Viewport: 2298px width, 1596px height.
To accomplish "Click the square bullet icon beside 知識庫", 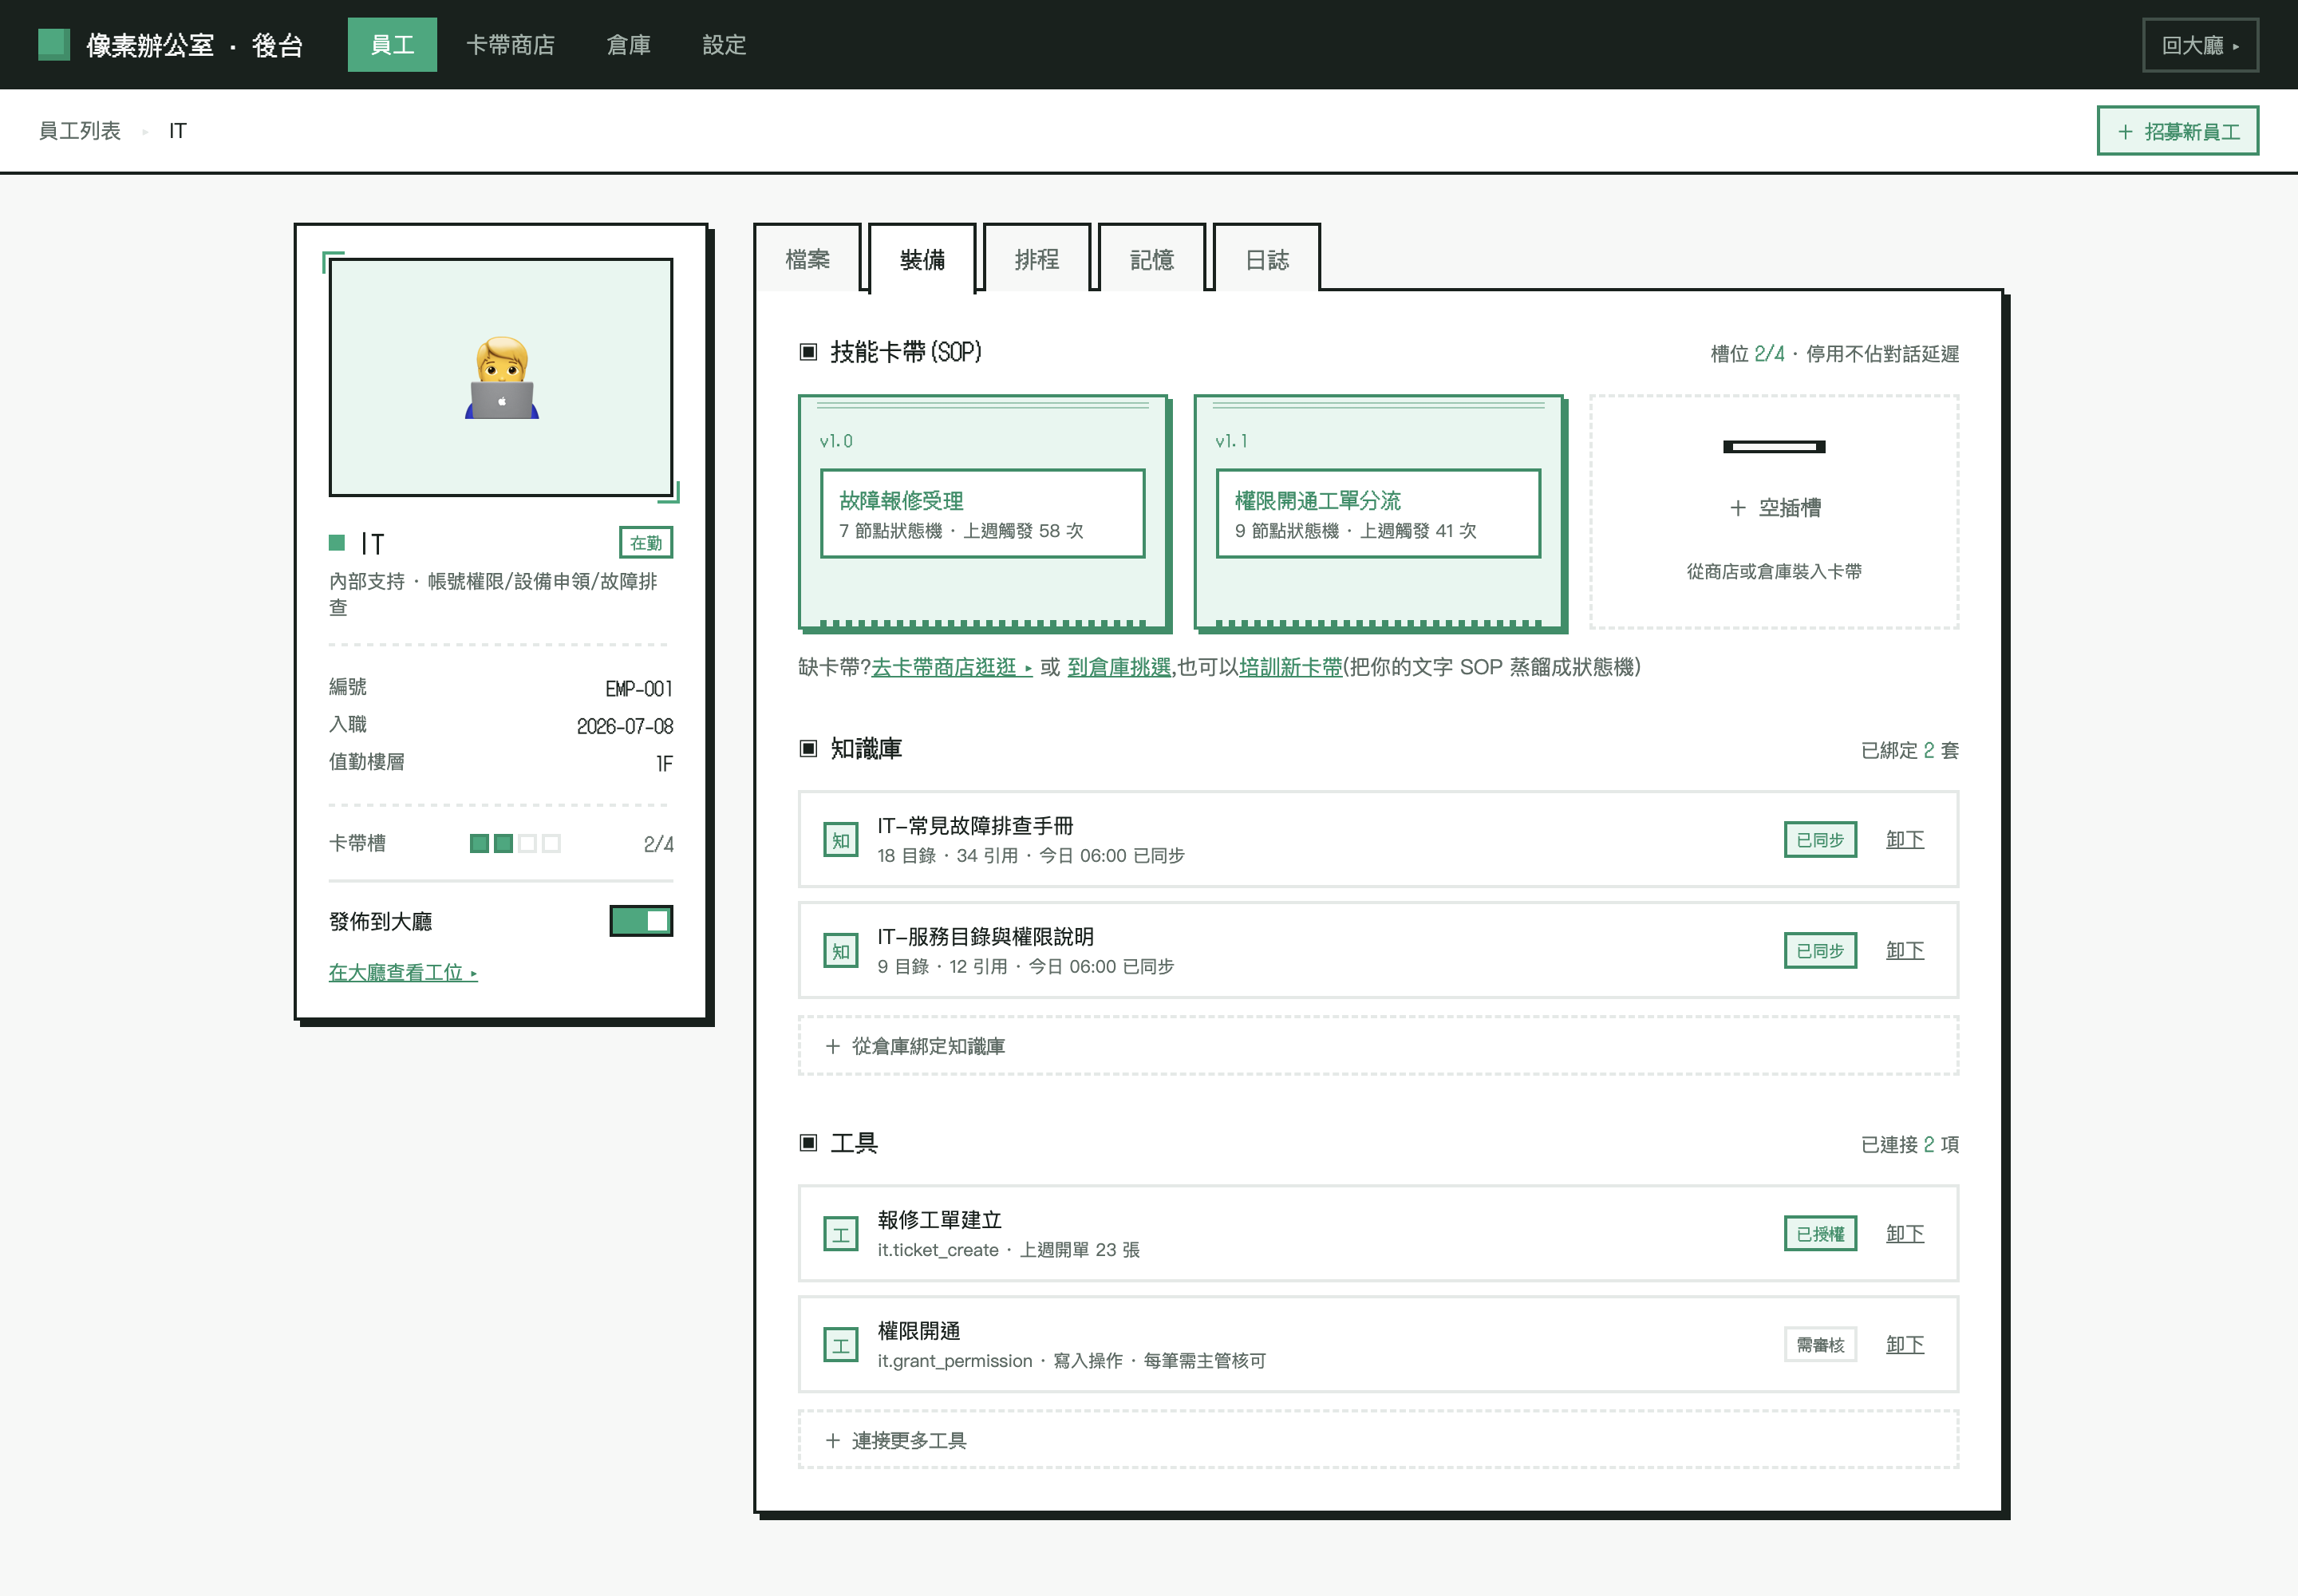I will pyautogui.click(x=808, y=748).
